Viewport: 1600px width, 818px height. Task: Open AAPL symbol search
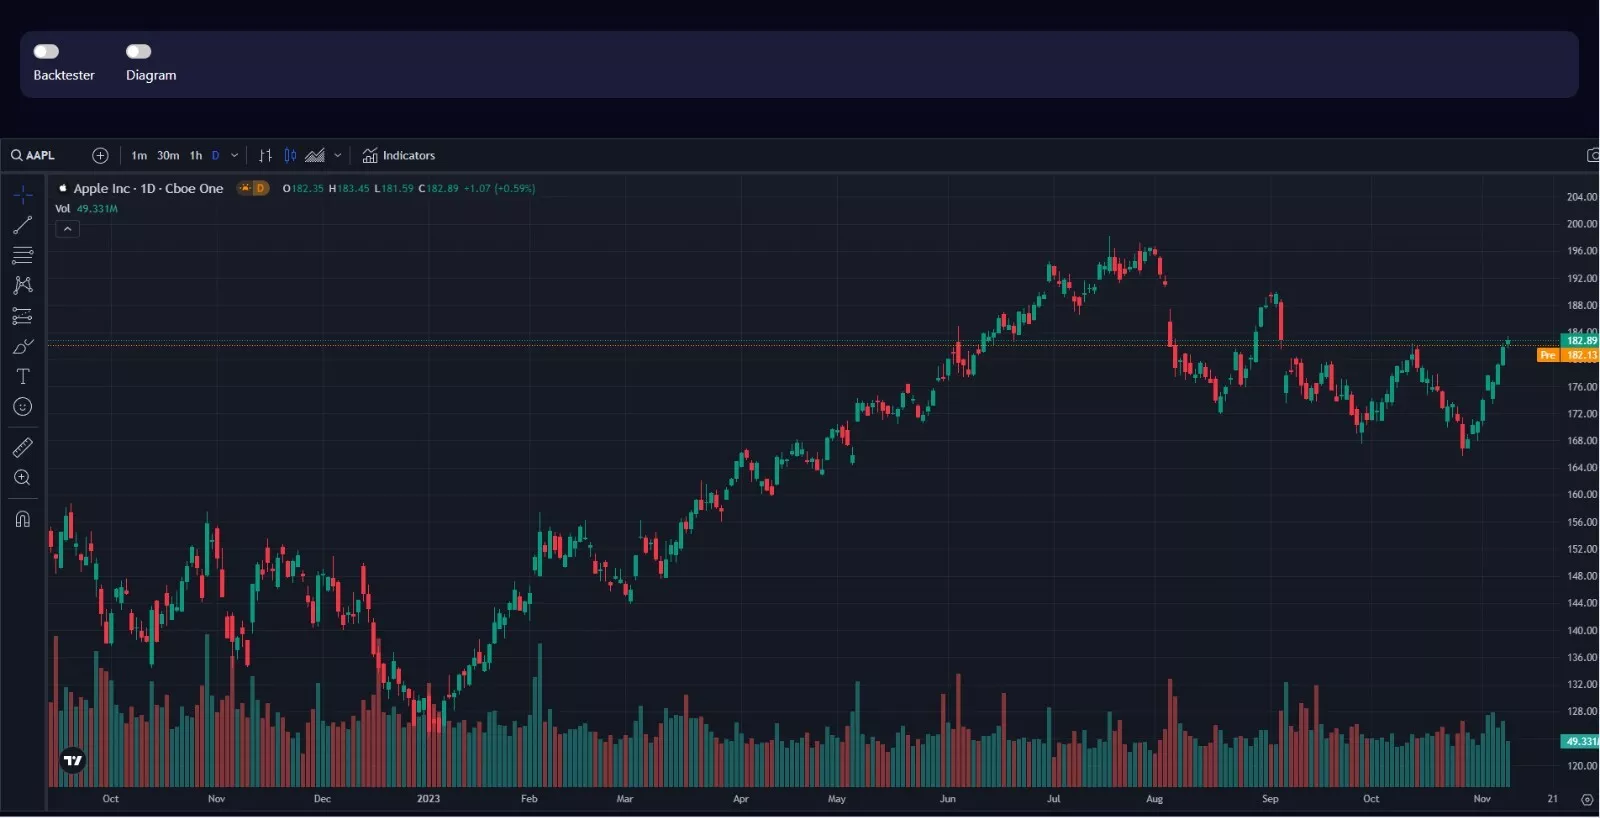33,155
